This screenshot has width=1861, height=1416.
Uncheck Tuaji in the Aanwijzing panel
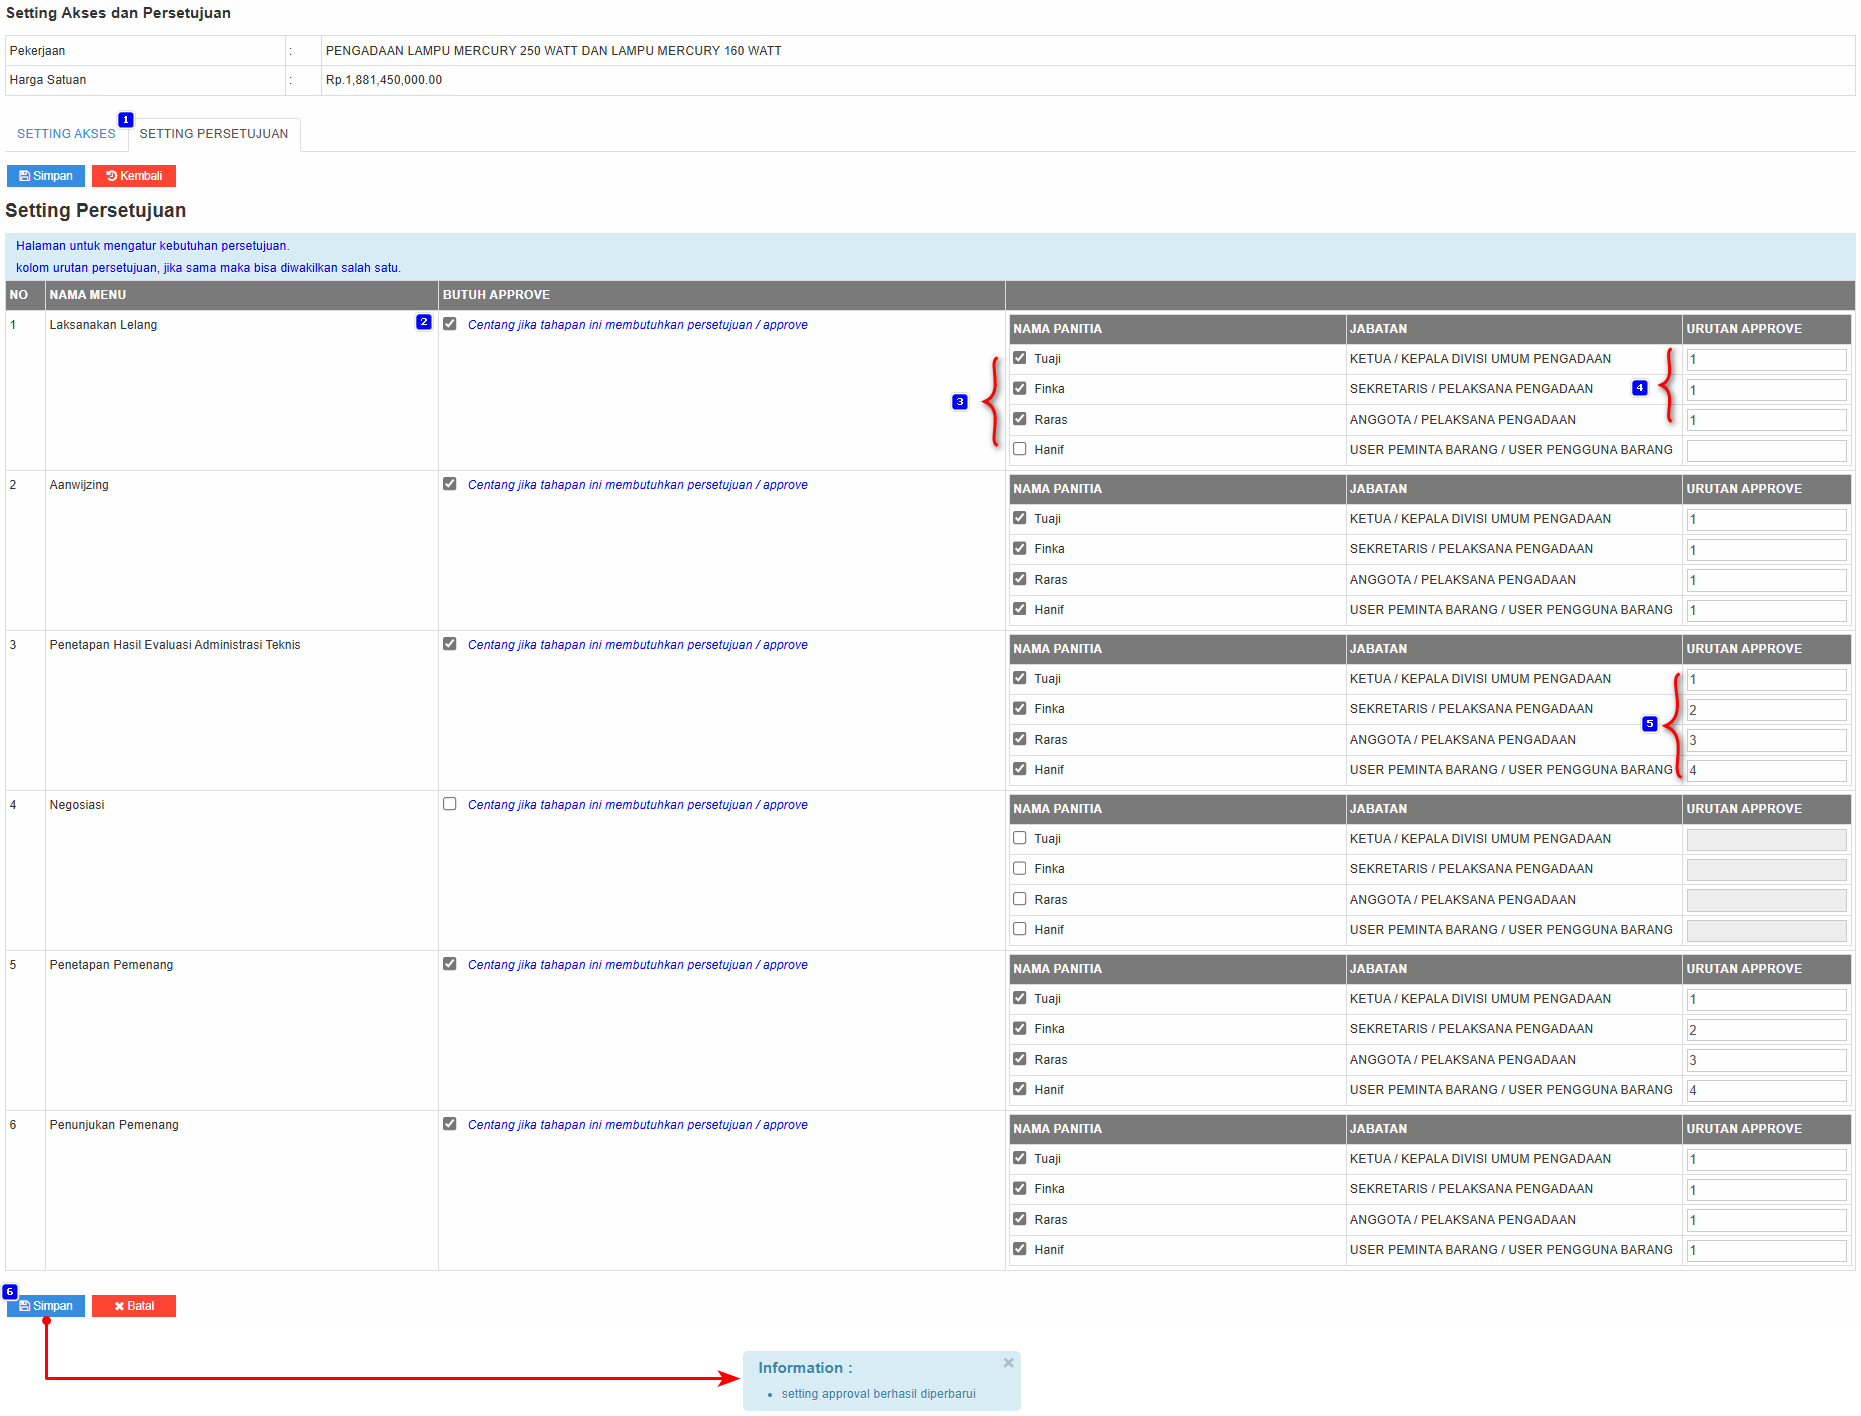[1020, 518]
